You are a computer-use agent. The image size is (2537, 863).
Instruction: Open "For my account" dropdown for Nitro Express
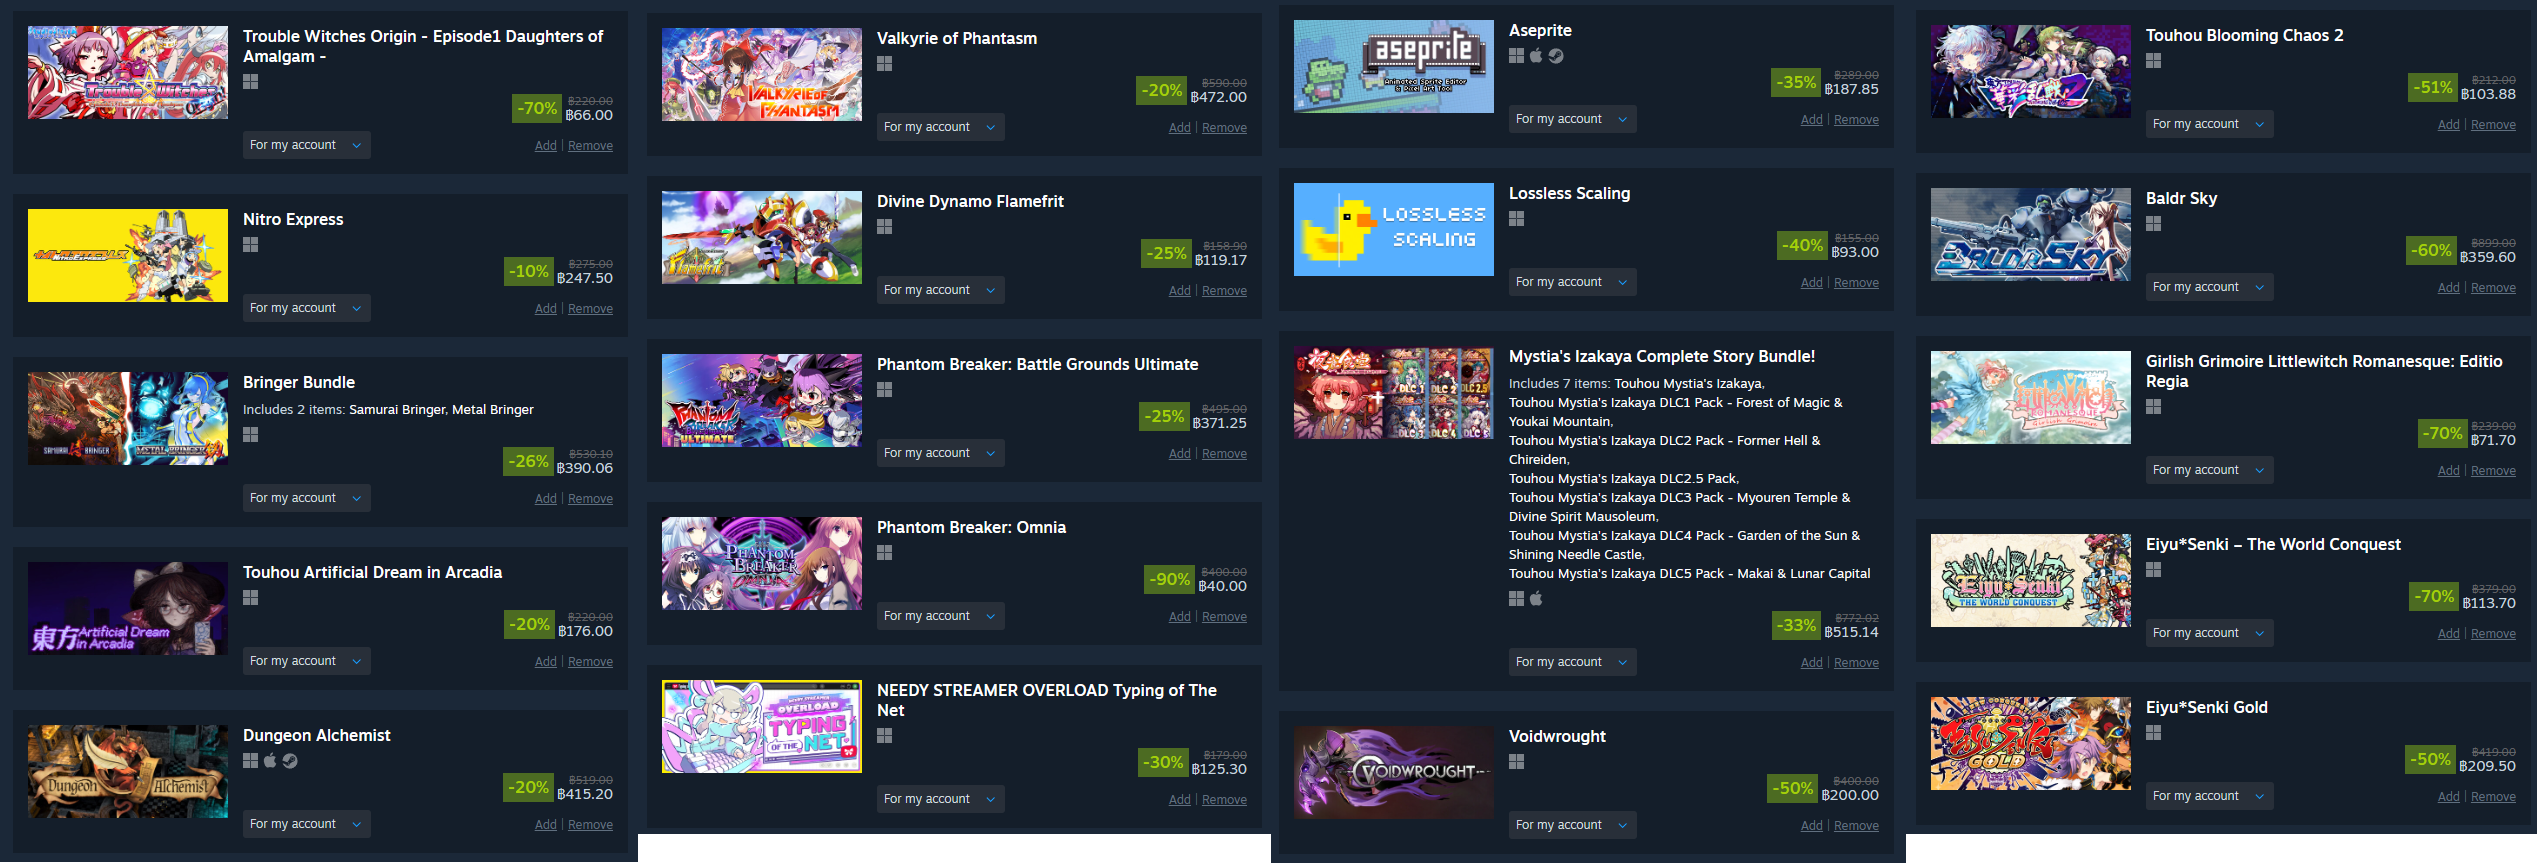(306, 308)
